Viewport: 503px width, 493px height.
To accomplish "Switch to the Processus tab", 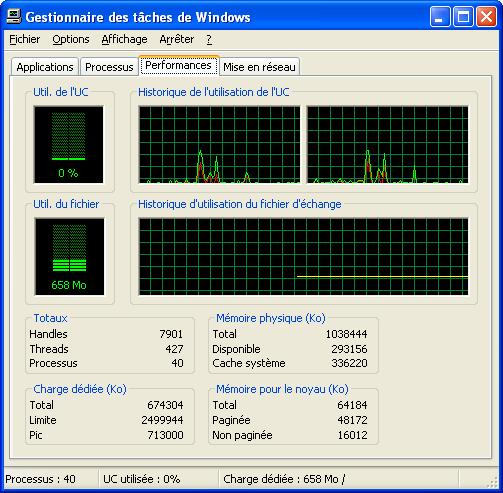I will tap(109, 67).
